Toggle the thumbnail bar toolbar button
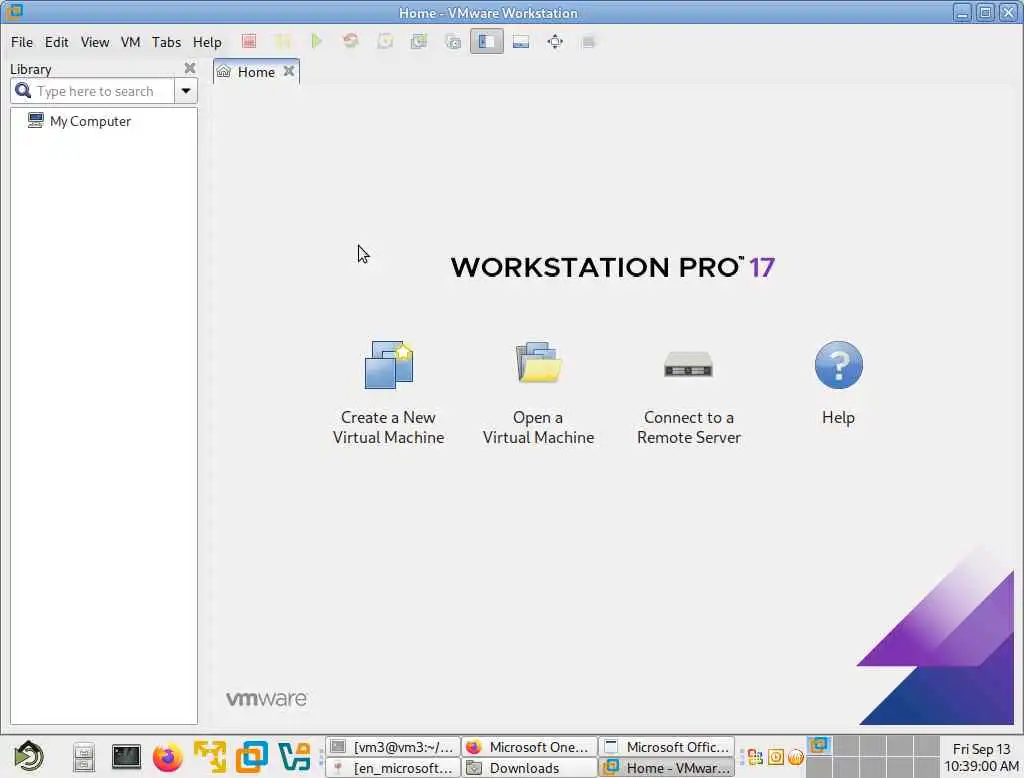The width and height of the screenshot is (1024, 778). click(520, 42)
